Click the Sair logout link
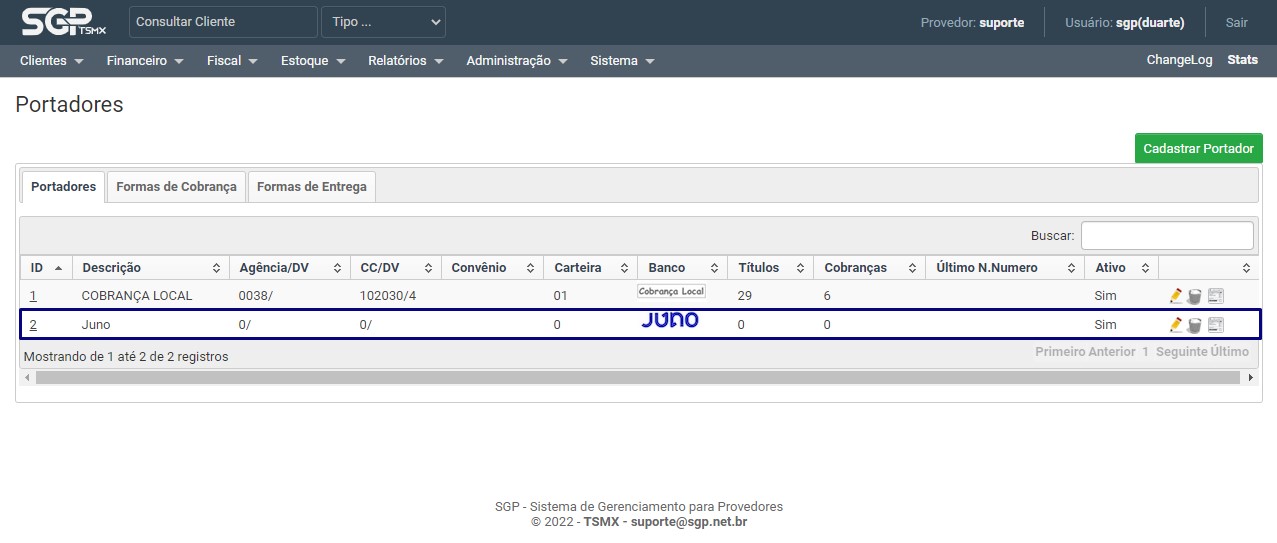This screenshot has width=1277, height=543. 1236,22
